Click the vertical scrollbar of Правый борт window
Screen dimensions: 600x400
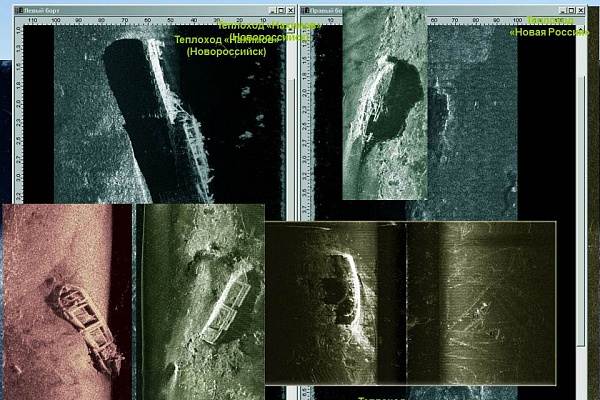[581, 211]
